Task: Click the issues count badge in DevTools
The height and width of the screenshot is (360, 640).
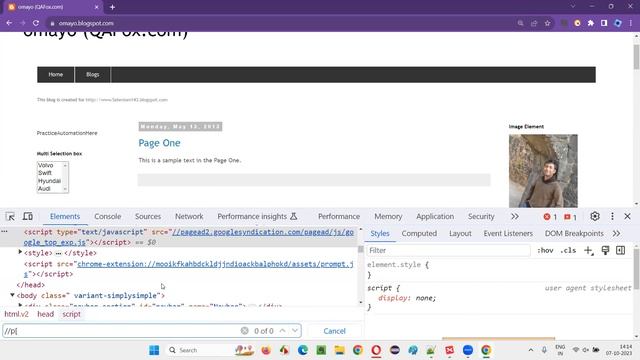Action: pyautogui.click(x=570, y=217)
